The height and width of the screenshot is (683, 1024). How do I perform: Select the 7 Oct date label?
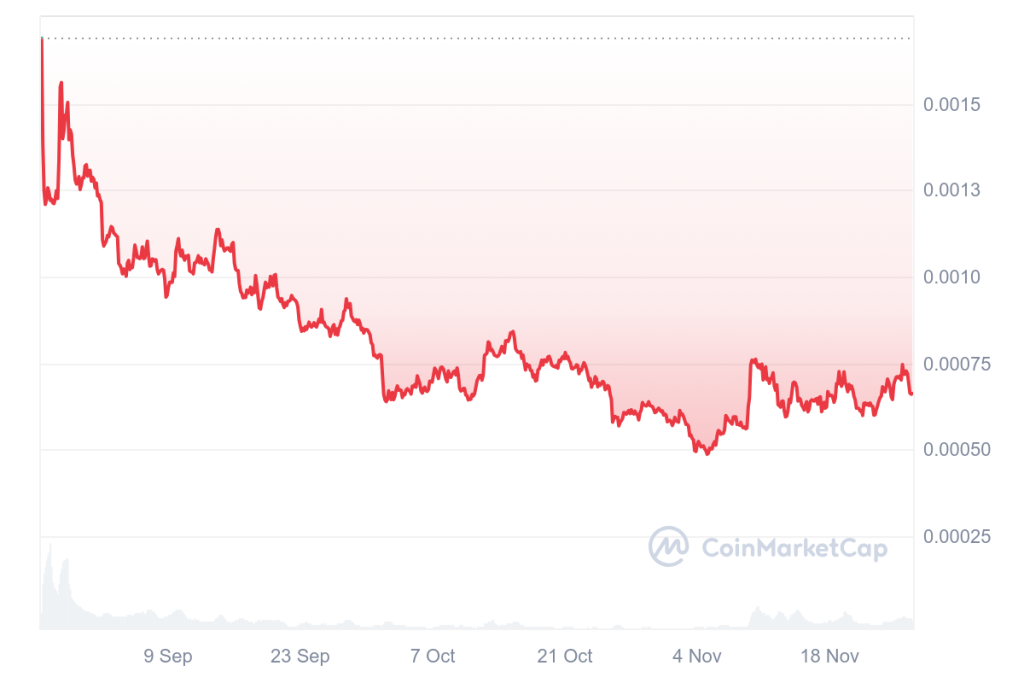[432, 656]
